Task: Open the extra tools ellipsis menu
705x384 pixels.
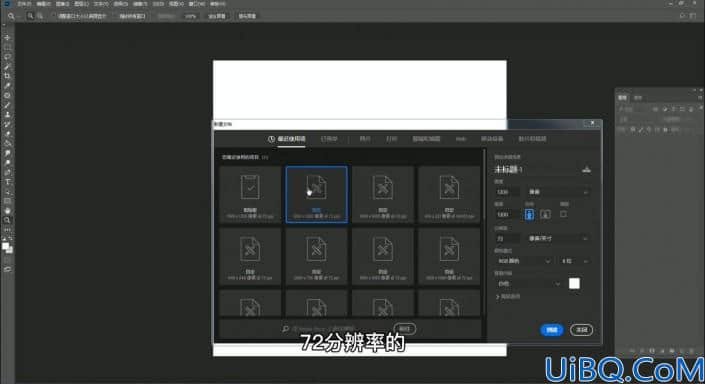Action: pyautogui.click(x=7, y=230)
